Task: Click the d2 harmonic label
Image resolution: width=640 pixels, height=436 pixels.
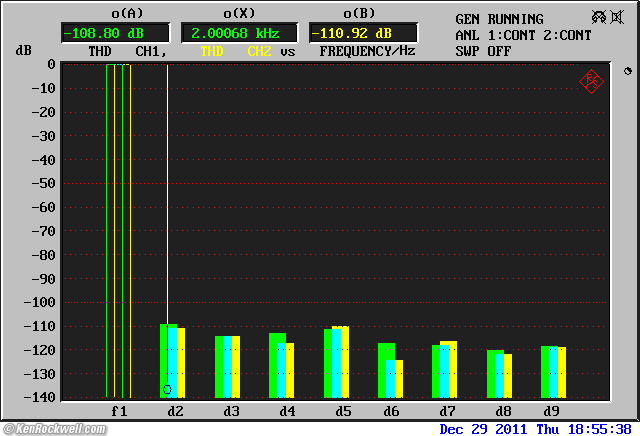Action: click(176, 411)
